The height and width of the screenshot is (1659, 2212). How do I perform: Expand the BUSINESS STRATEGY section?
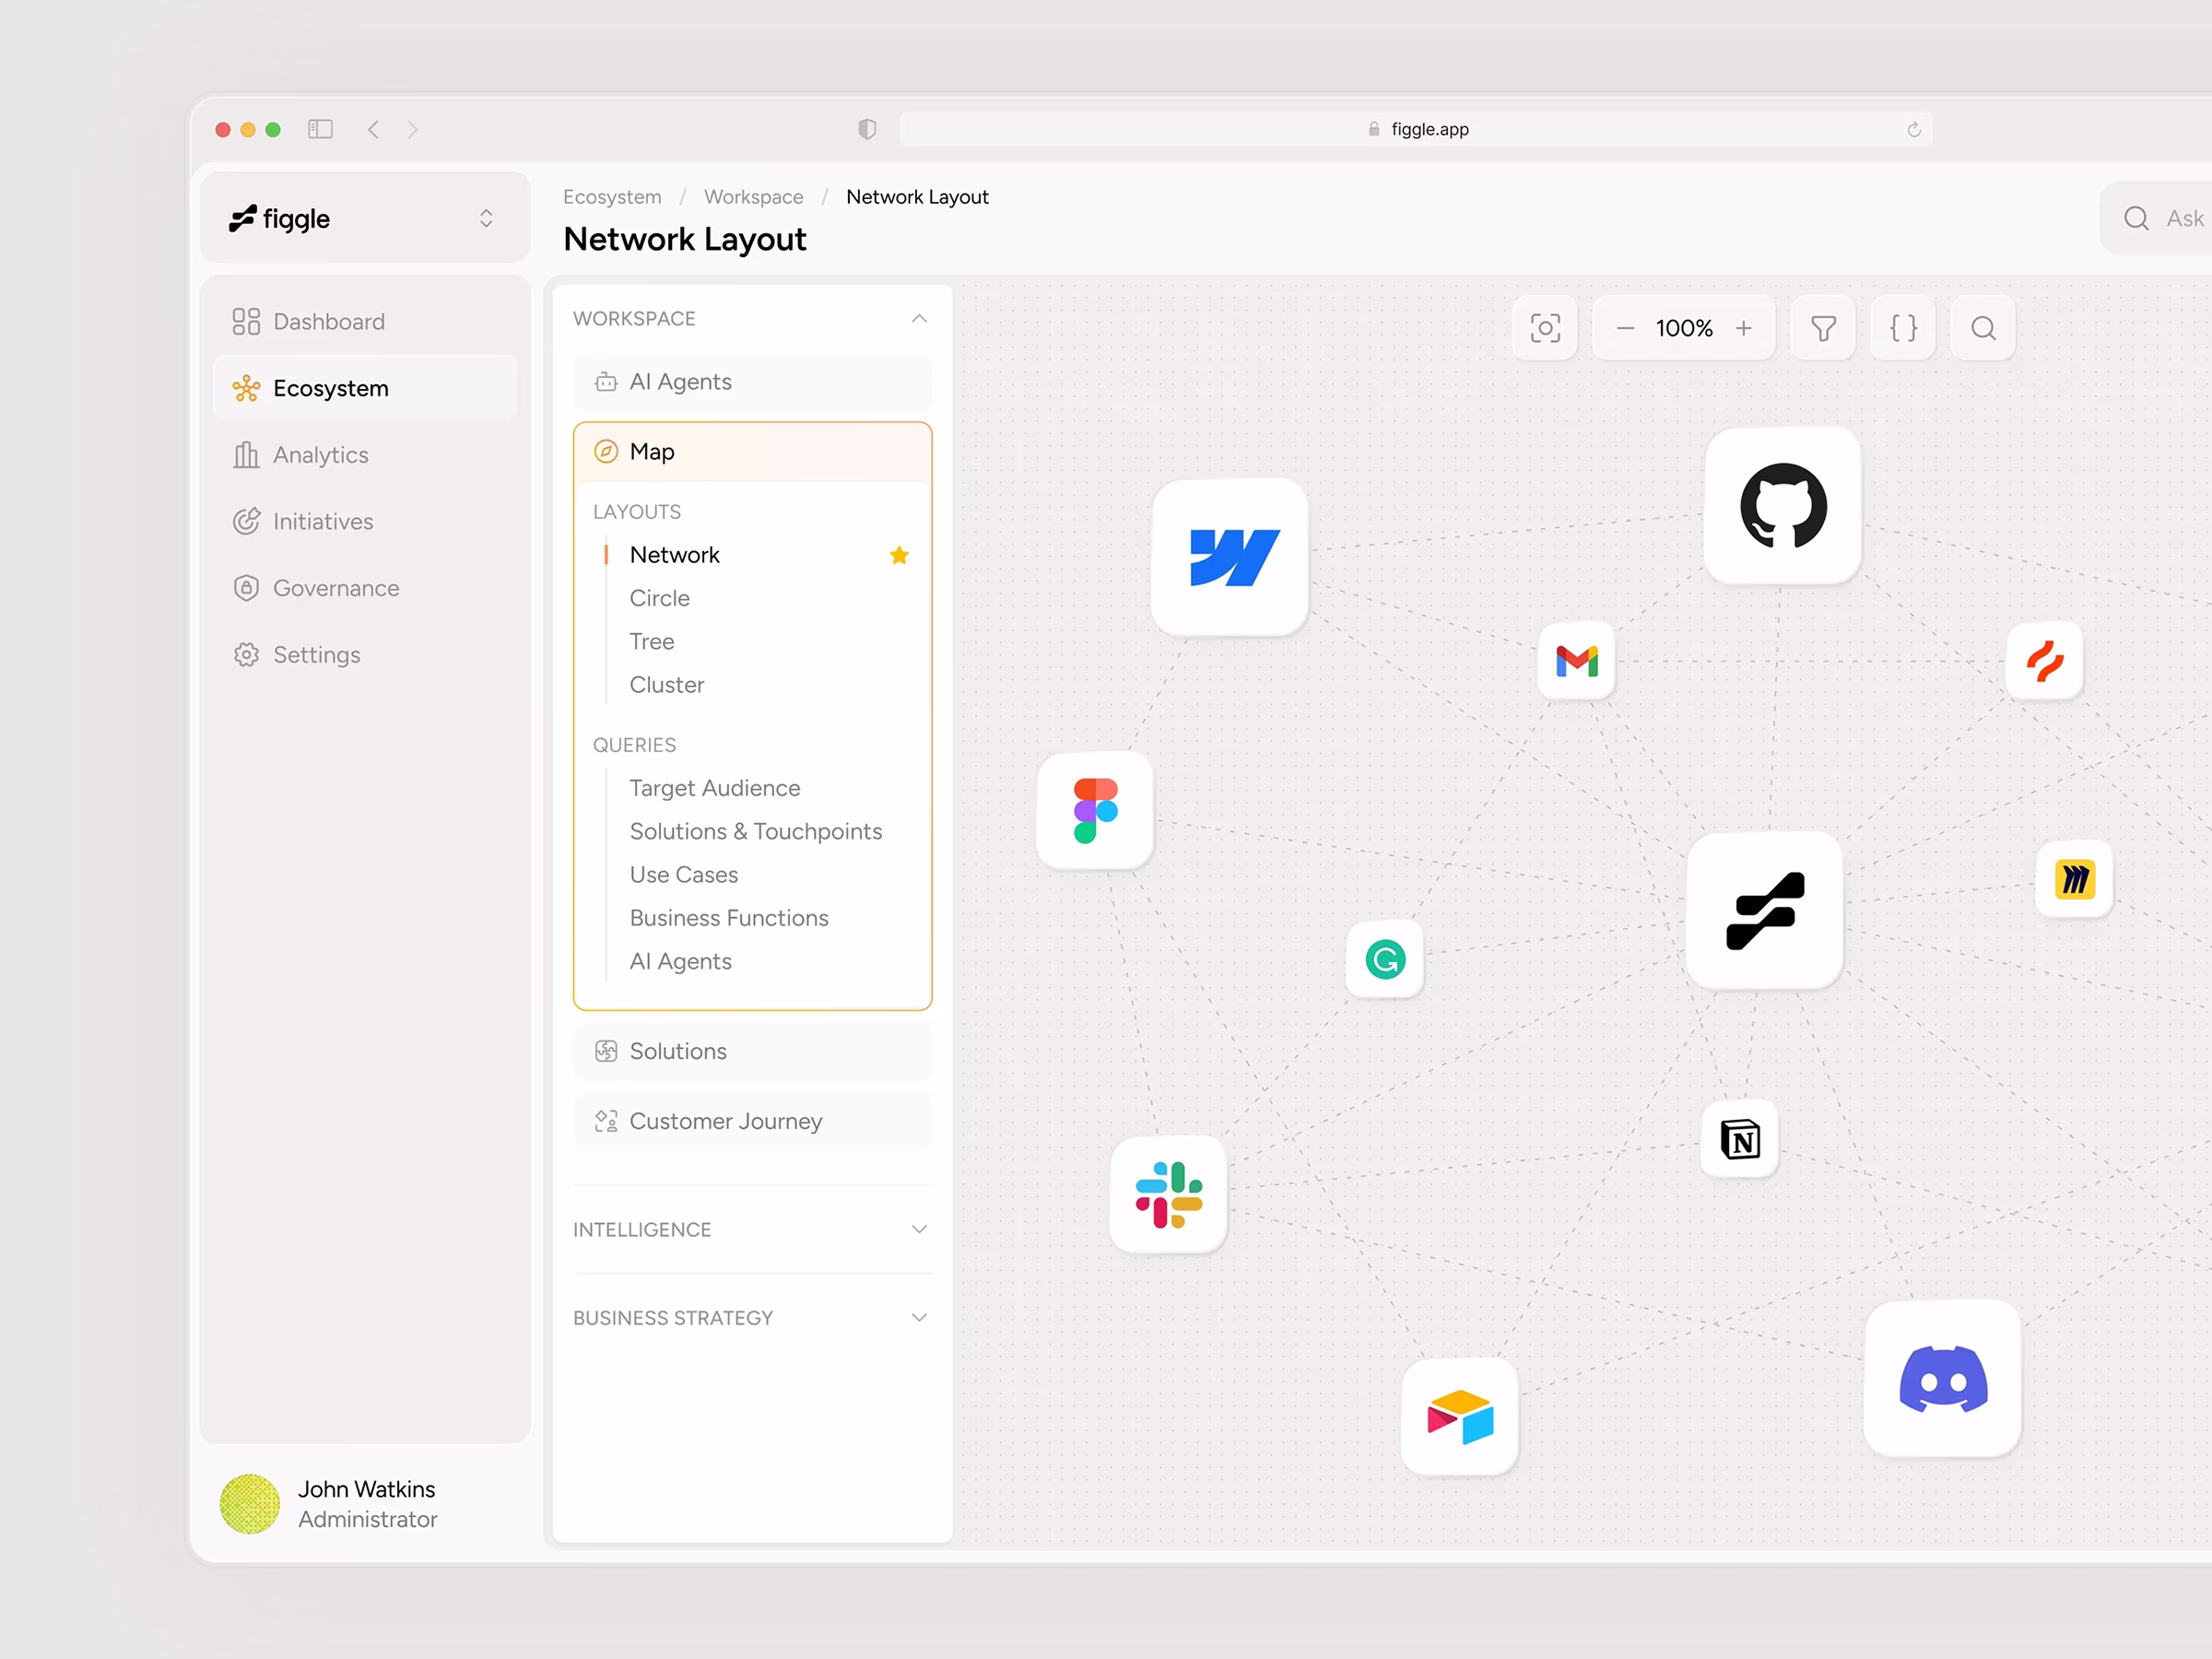919,1317
